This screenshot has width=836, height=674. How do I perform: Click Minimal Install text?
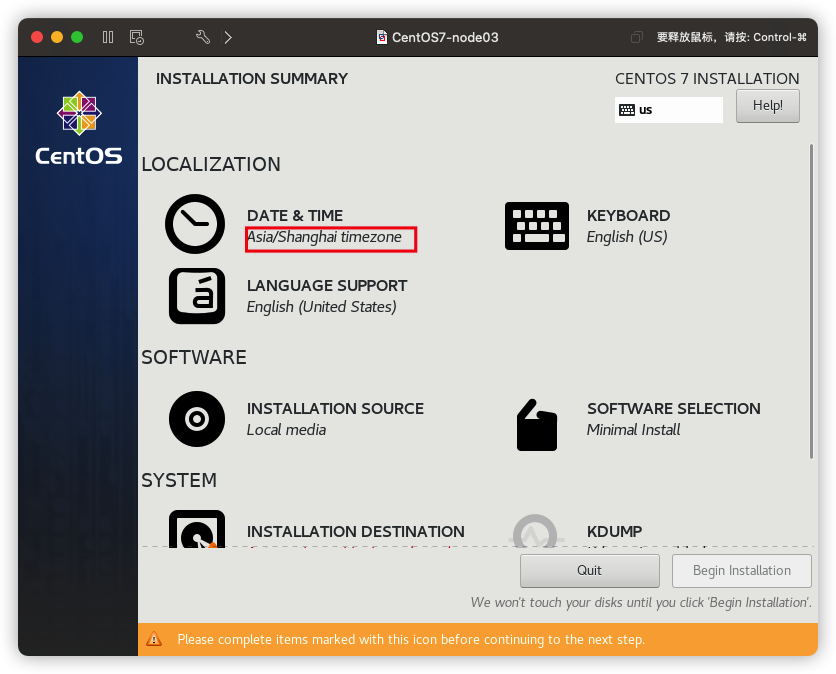[633, 430]
